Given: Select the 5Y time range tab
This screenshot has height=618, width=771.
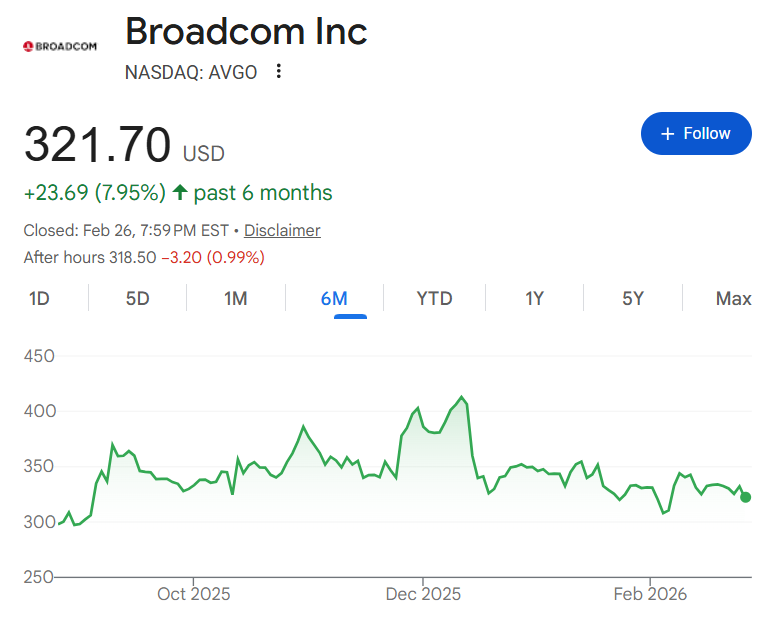Looking at the screenshot, I should click(x=633, y=298).
